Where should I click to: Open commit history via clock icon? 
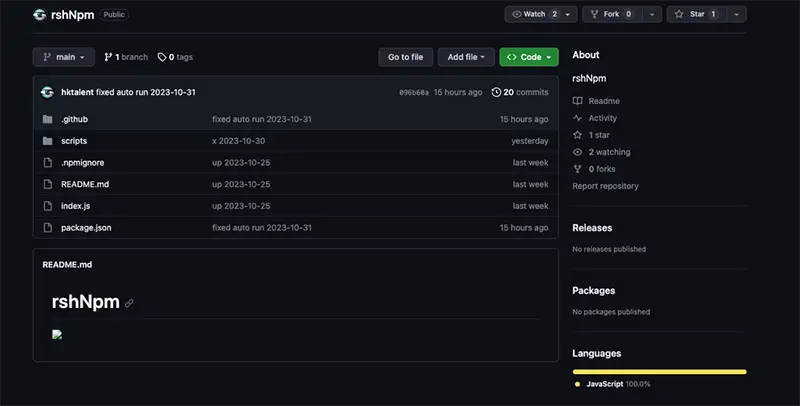(496, 92)
